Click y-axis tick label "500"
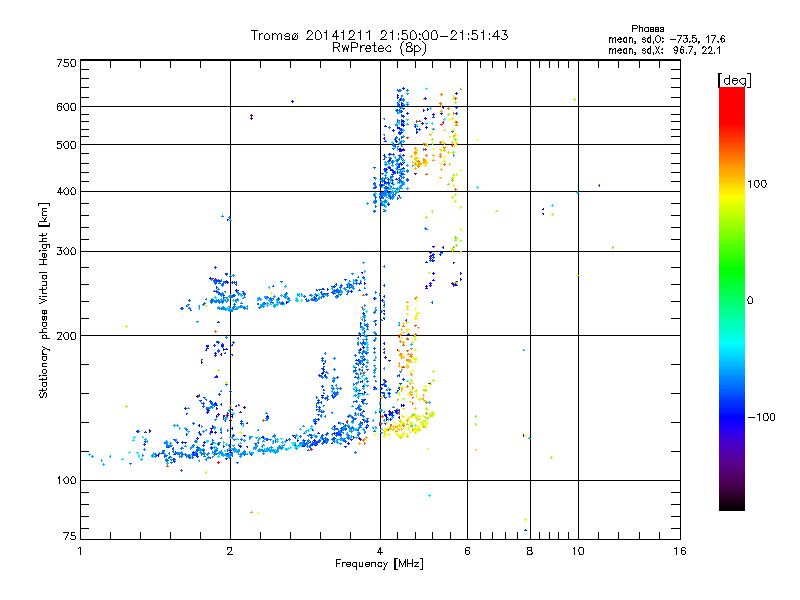 tap(66, 145)
